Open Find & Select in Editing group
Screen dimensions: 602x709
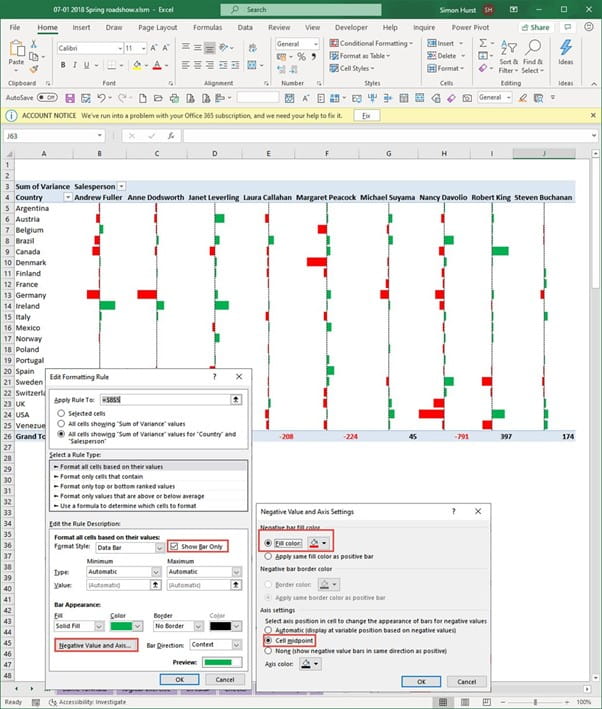(532, 55)
